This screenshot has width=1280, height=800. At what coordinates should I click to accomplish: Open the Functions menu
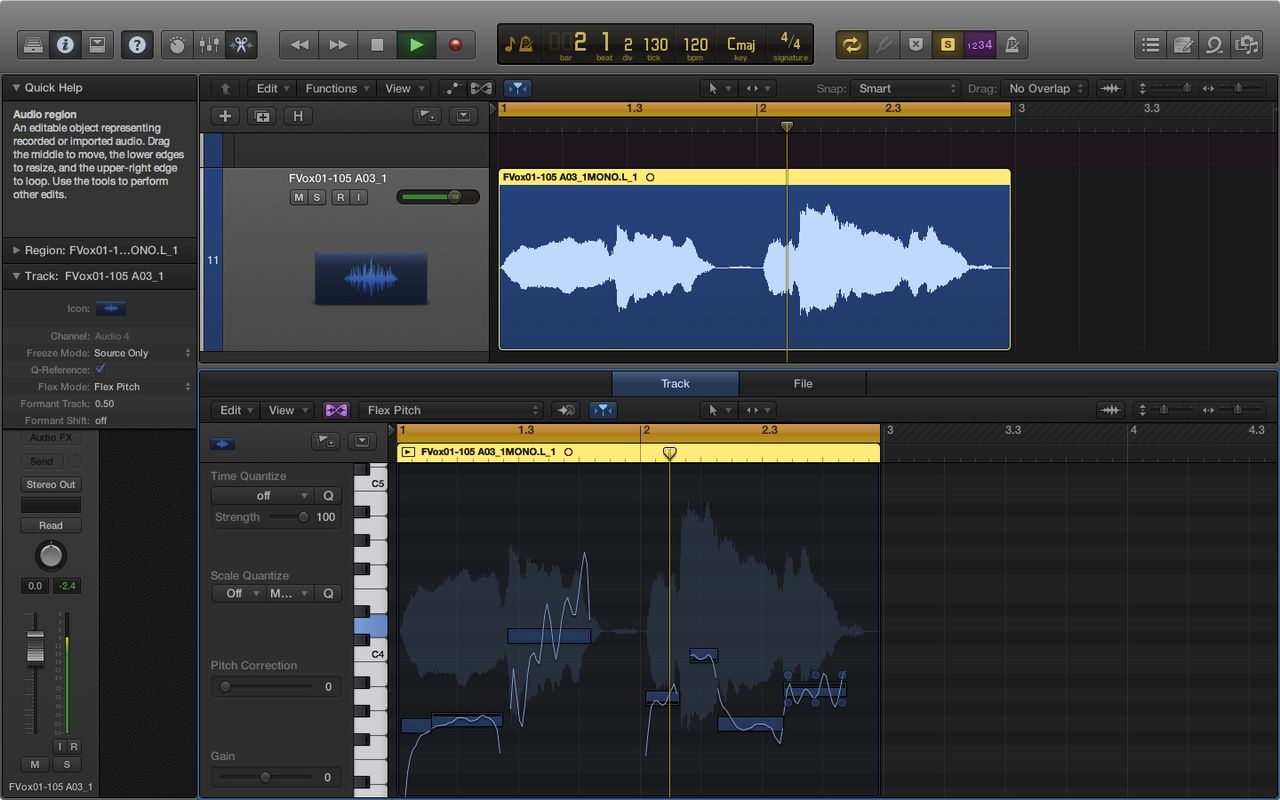pos(337,88)
